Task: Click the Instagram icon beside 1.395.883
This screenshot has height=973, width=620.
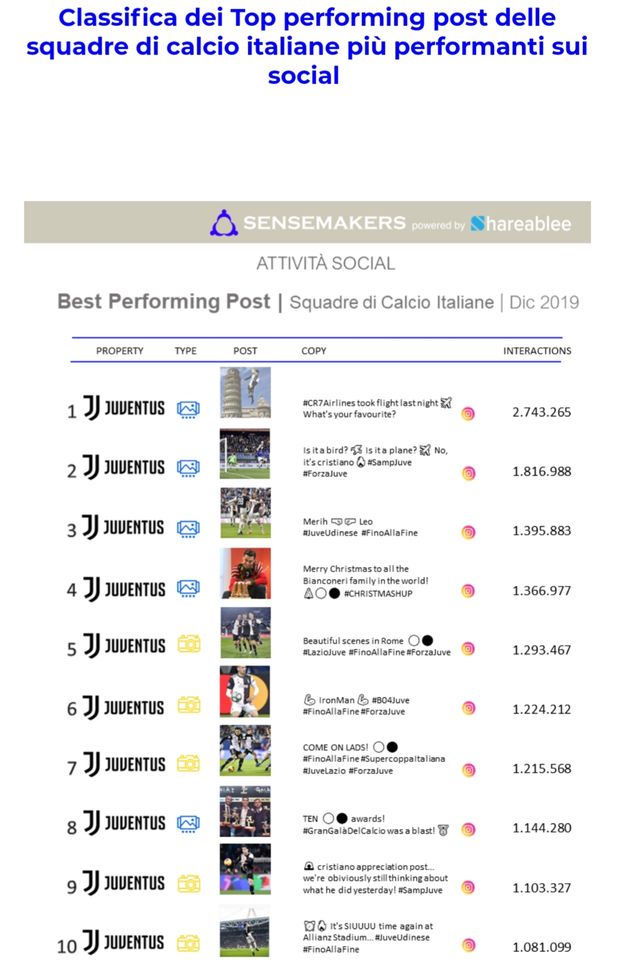Action: (x=468, y=532)
